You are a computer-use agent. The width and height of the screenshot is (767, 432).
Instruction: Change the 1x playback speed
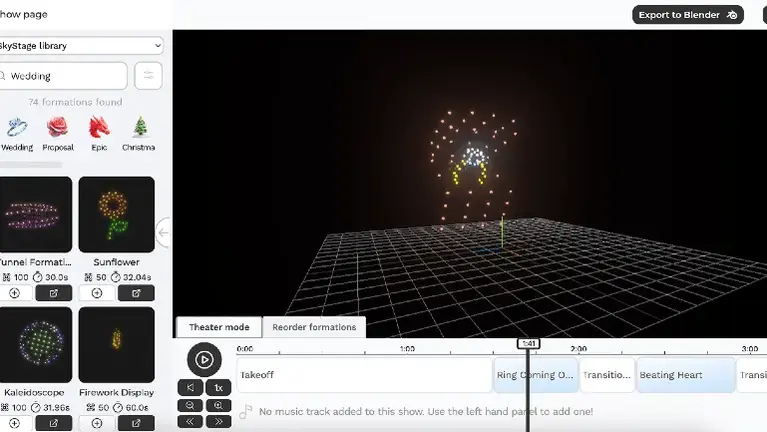click(x=217, y=387)
